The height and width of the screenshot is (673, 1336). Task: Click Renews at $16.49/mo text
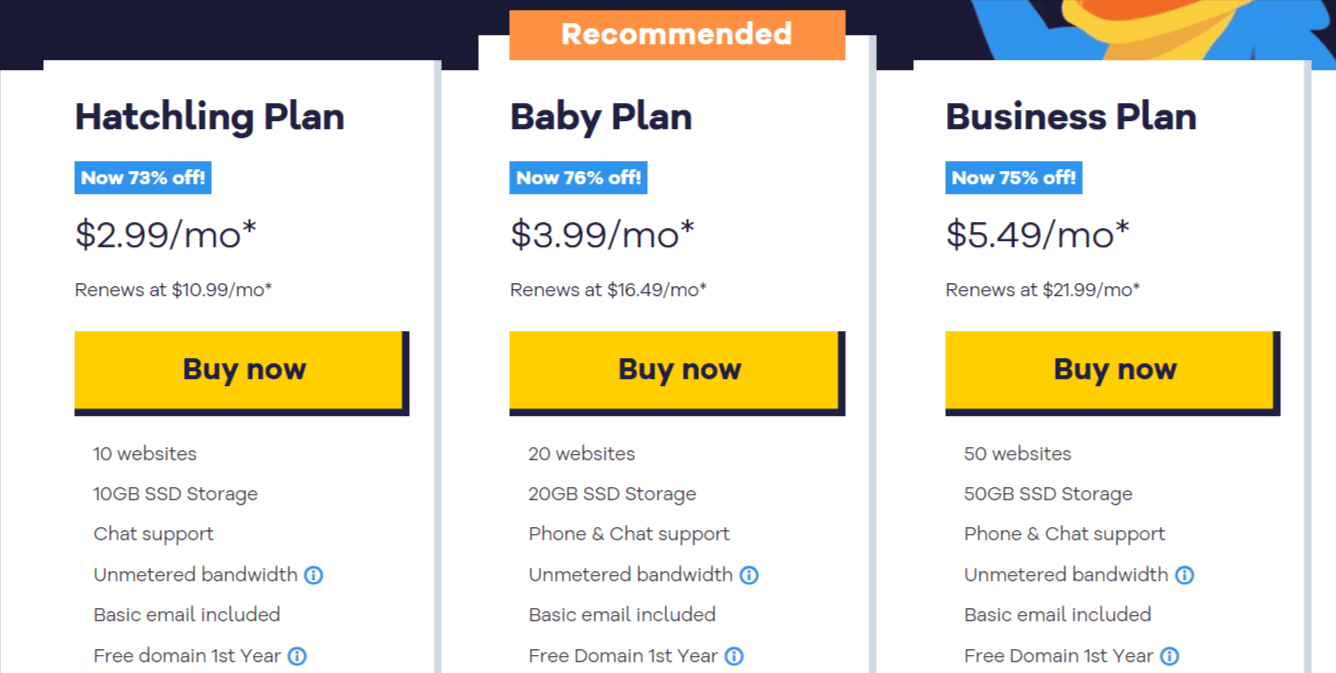pos(608,290)
